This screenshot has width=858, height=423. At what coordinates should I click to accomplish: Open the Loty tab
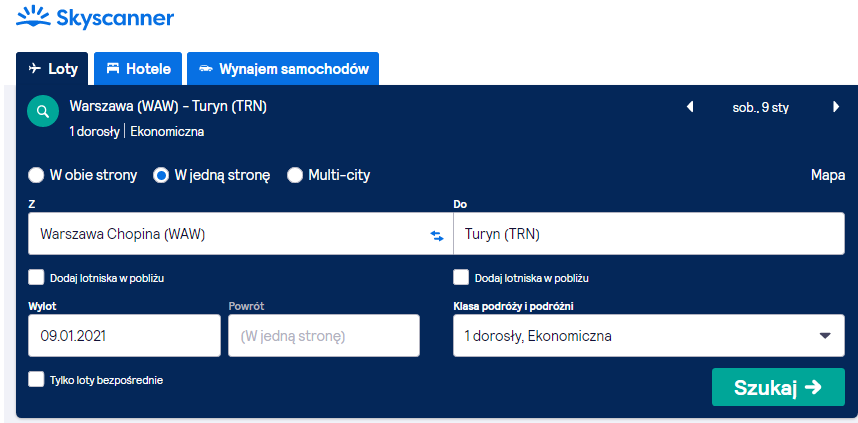click(x=52, y=69)
